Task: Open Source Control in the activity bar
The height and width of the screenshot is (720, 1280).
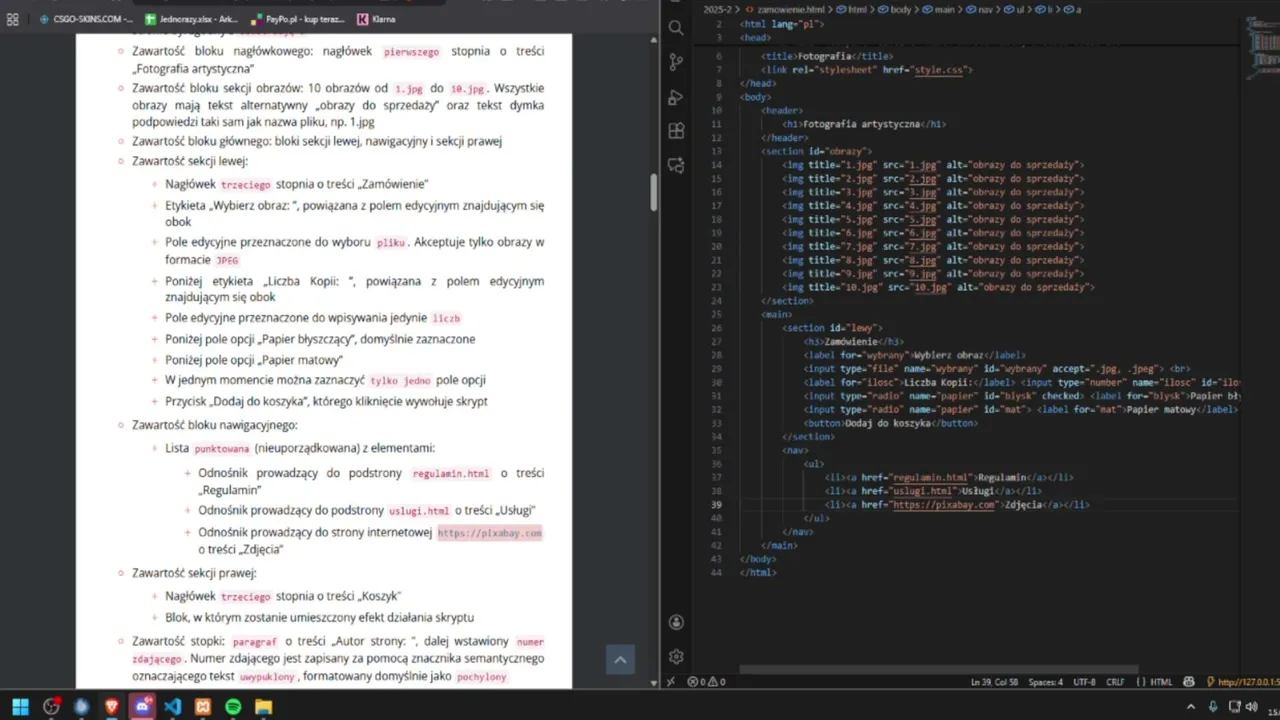Action: (x=676, y=62)
